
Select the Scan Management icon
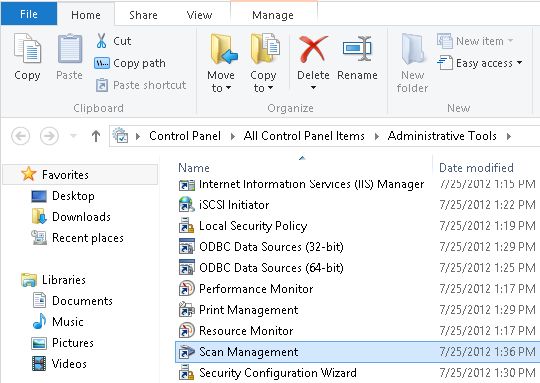point(187,352)
